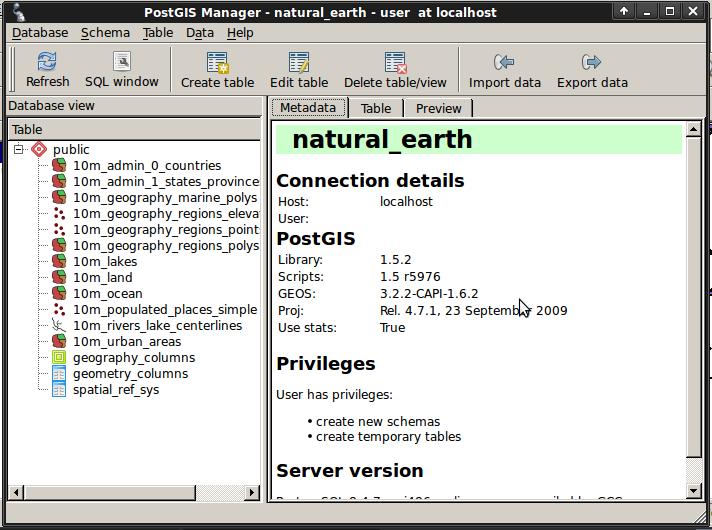Select the geography_columns view name

[x=134, y=357]
